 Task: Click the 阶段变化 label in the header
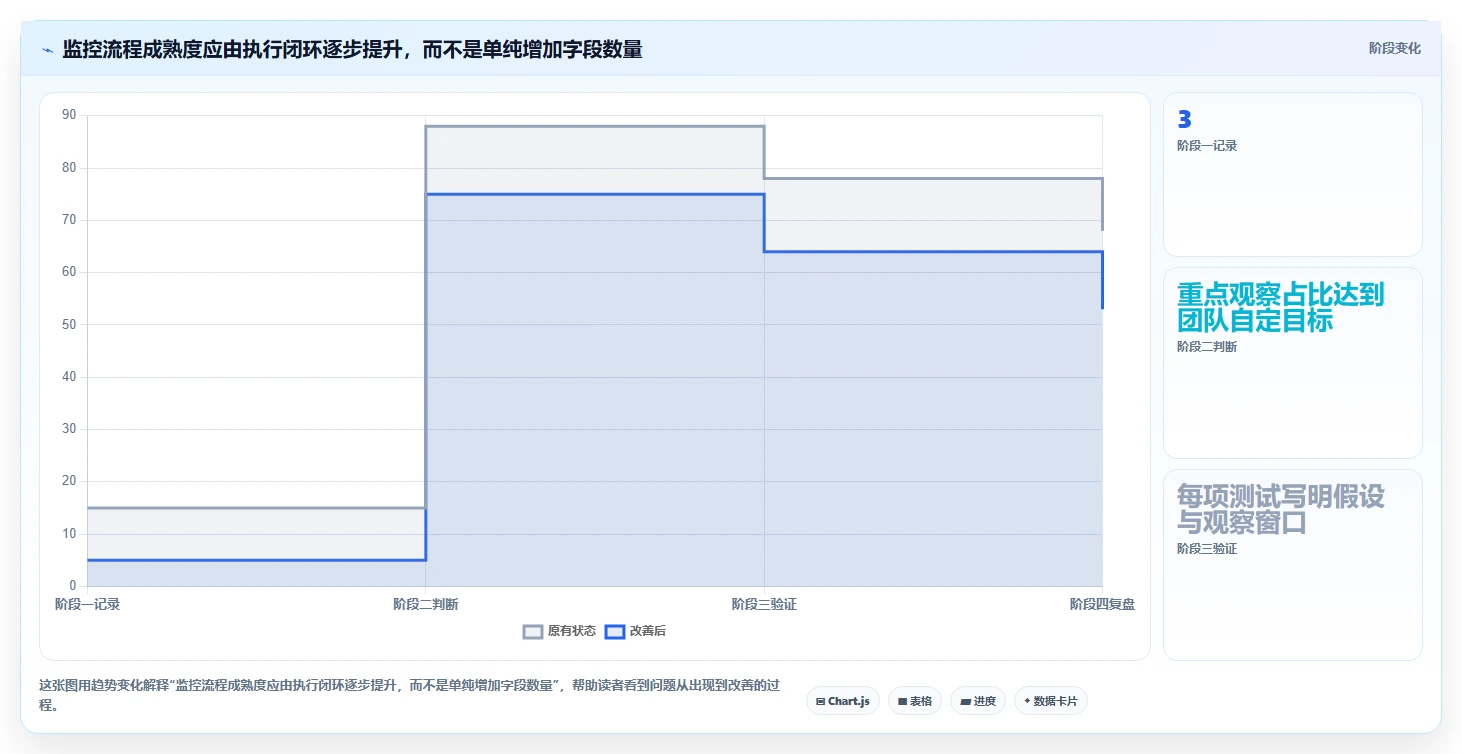[1394, 49]
